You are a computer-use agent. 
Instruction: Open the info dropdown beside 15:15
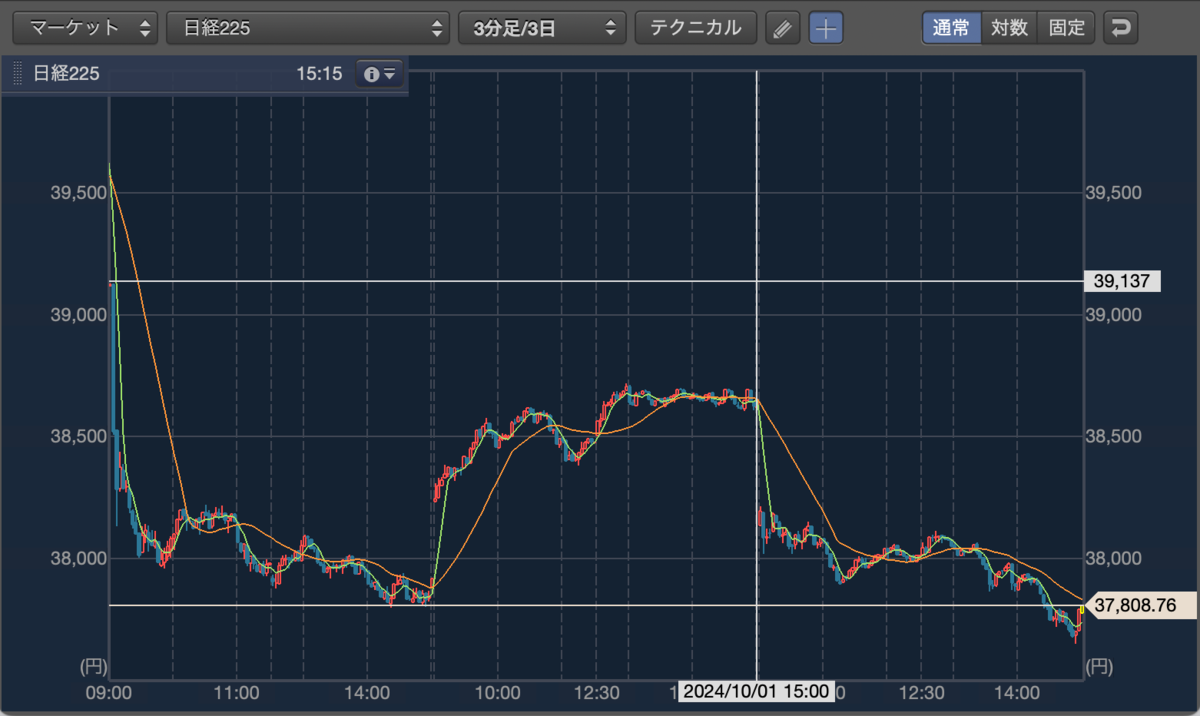tap(380, 73)
